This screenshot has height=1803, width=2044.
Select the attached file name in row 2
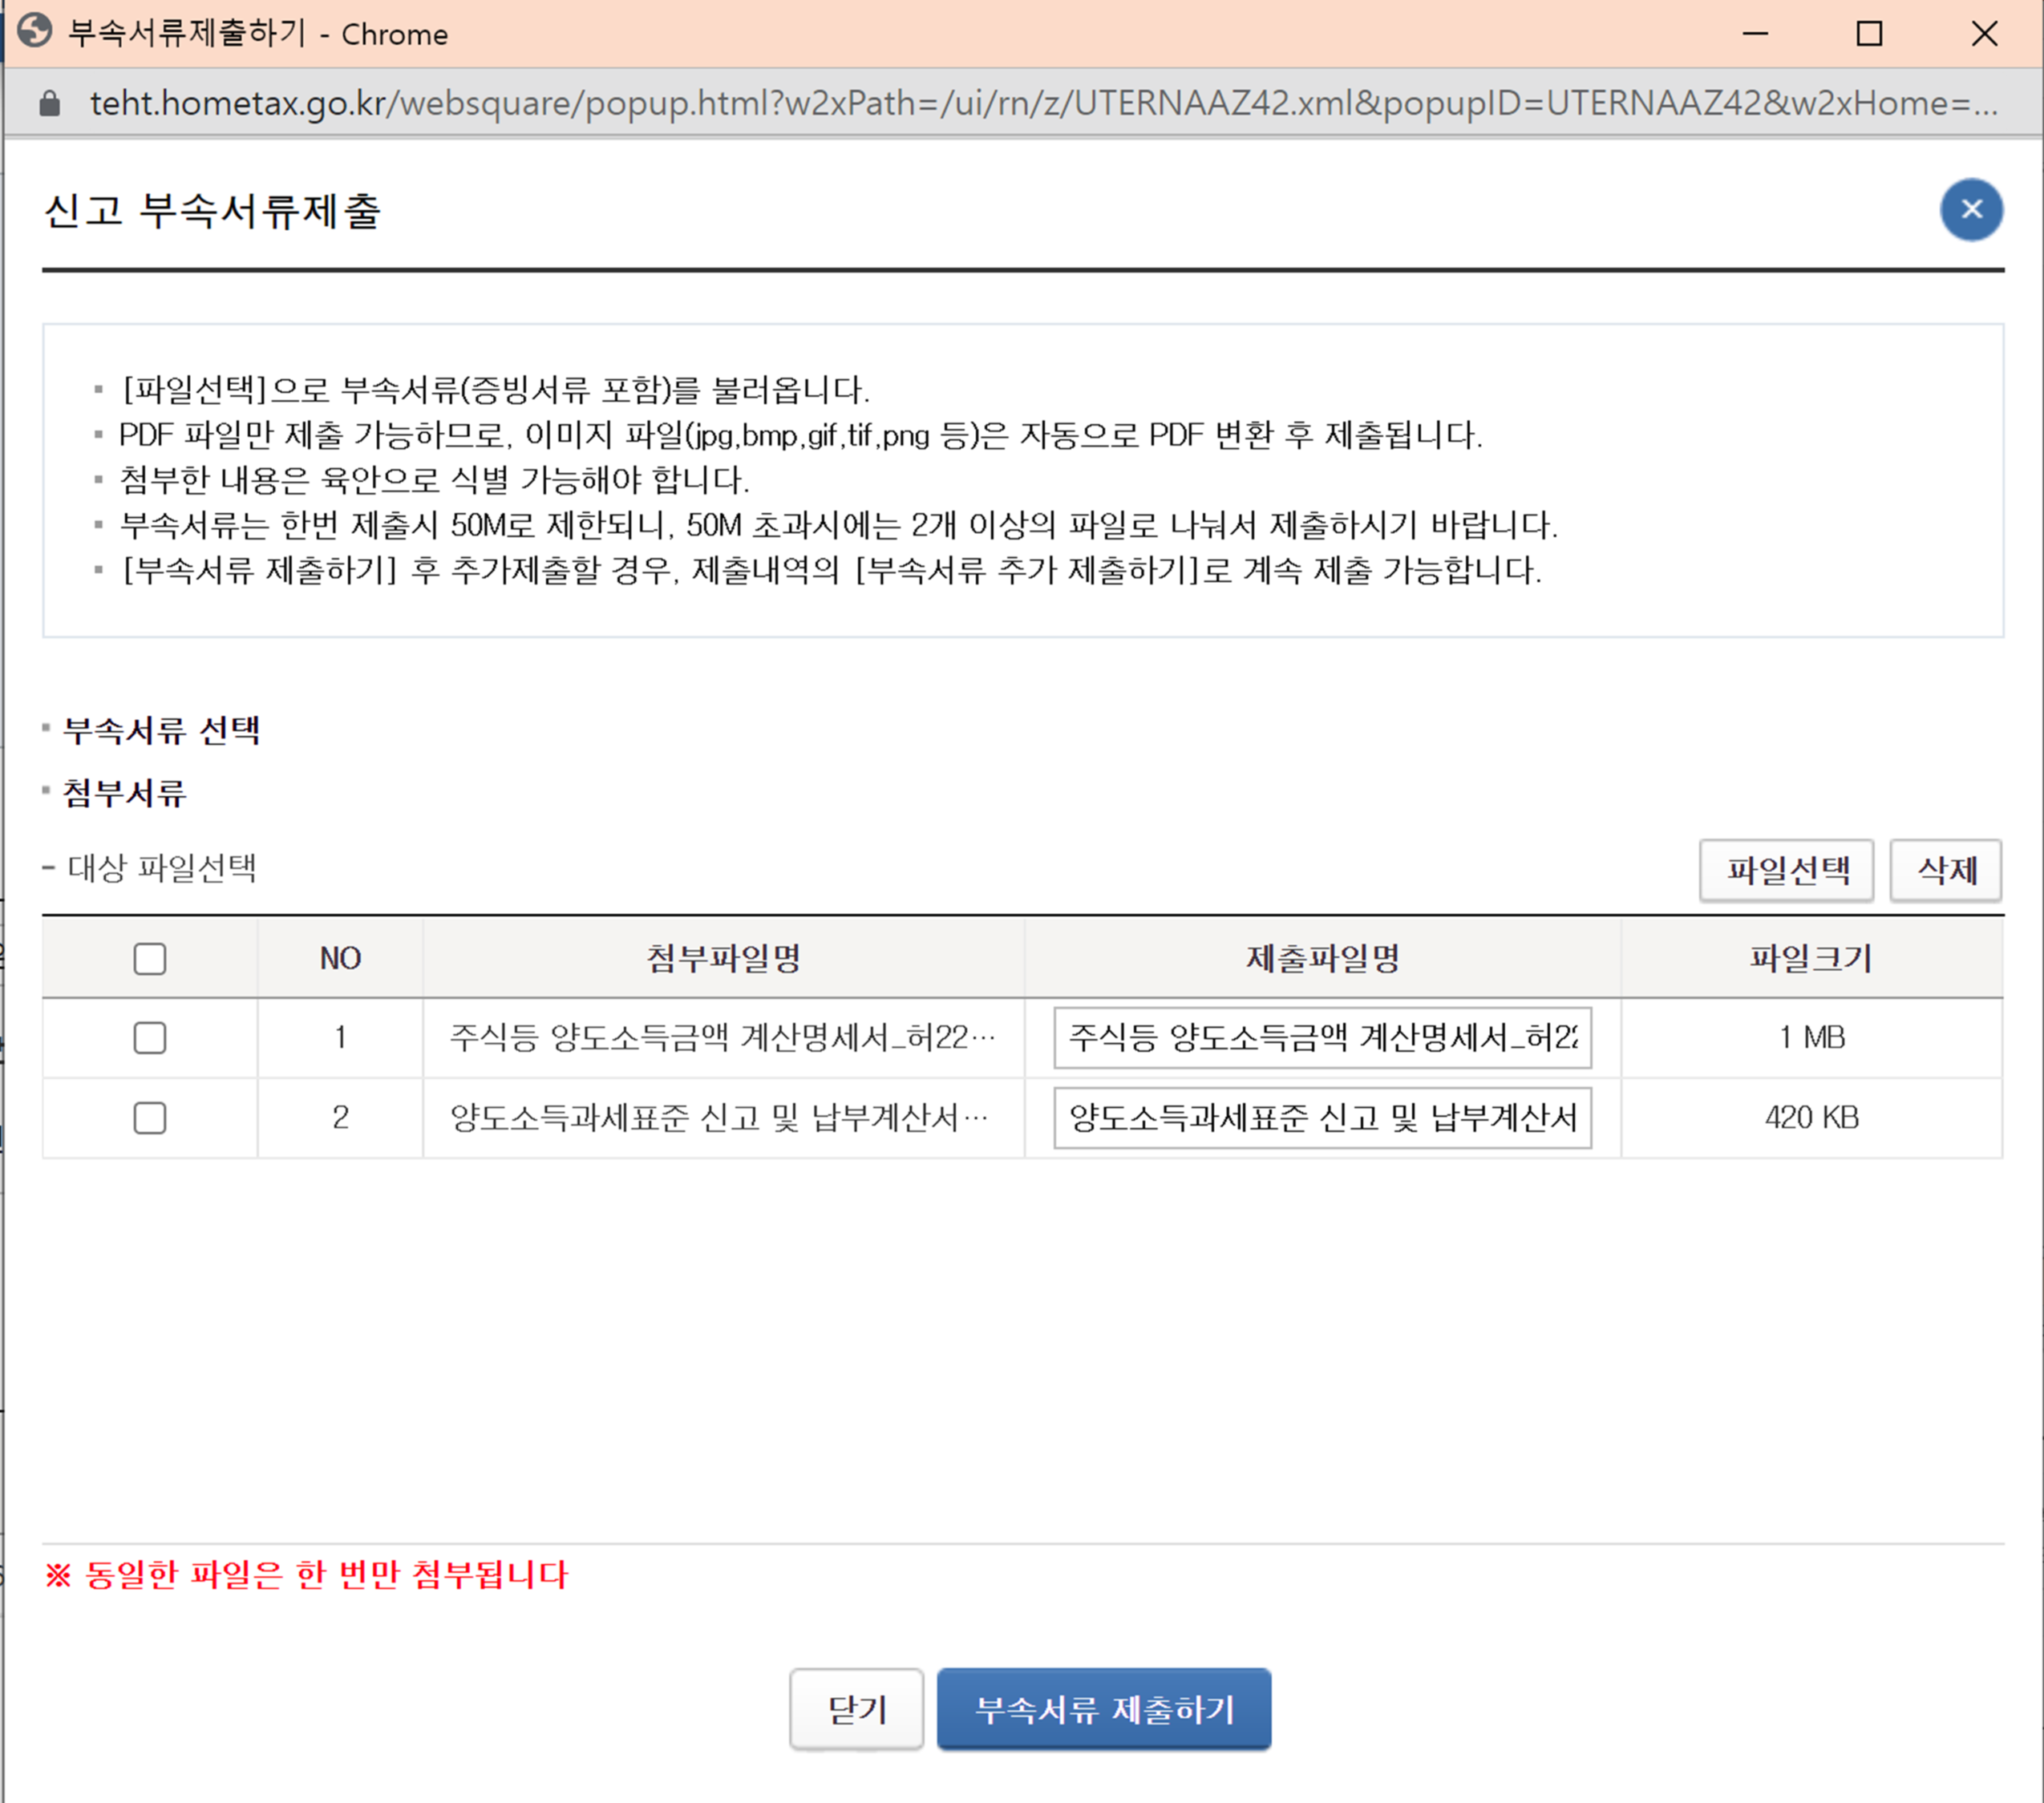[718, 1117]
